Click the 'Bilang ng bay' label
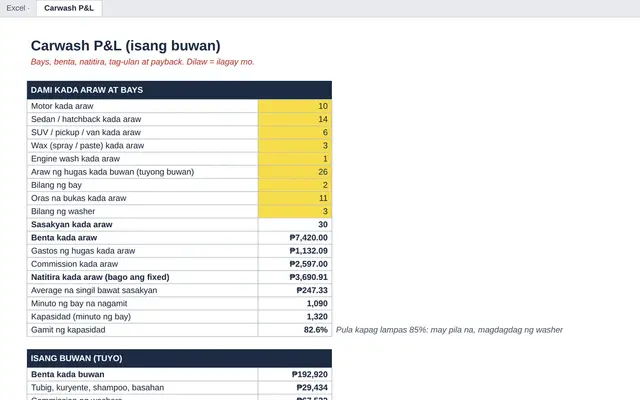This screenshot has height=400, width=640. tap(56, 185)
